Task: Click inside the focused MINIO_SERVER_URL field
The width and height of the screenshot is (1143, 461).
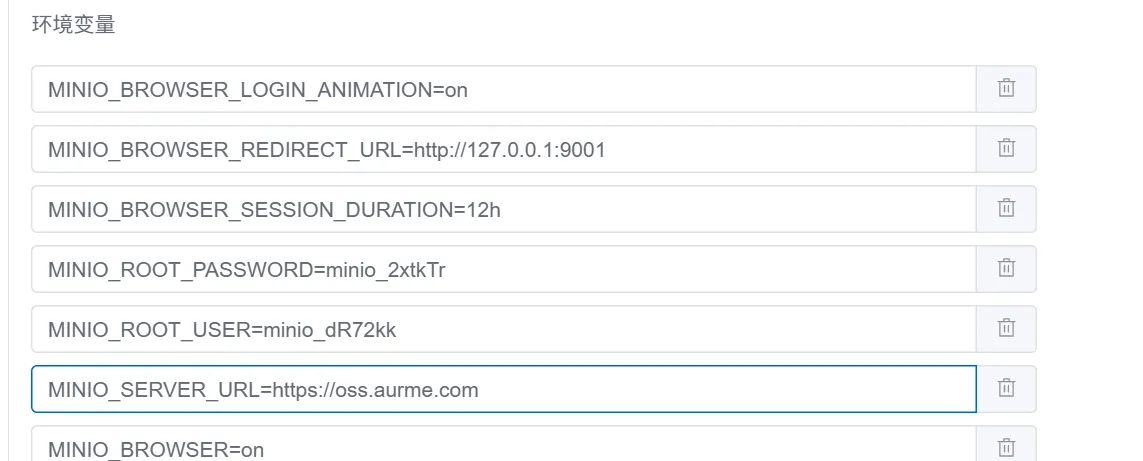Action: click(x=504, y=389)
